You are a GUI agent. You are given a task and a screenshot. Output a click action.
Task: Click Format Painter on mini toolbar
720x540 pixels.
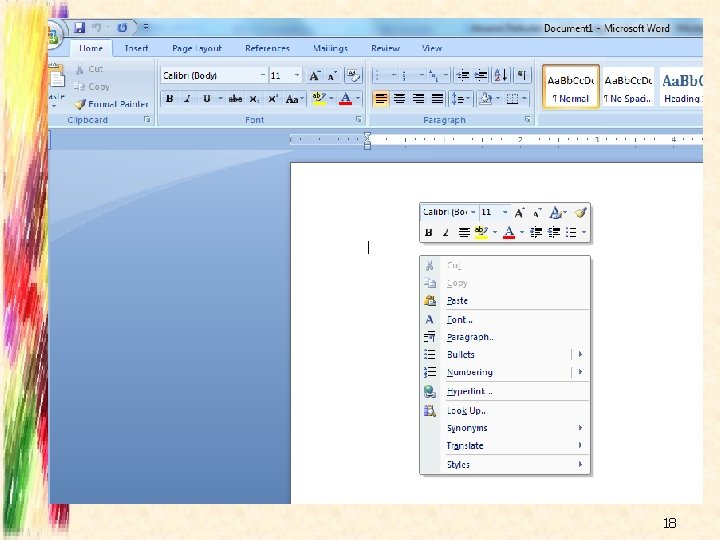coord(580,213)
